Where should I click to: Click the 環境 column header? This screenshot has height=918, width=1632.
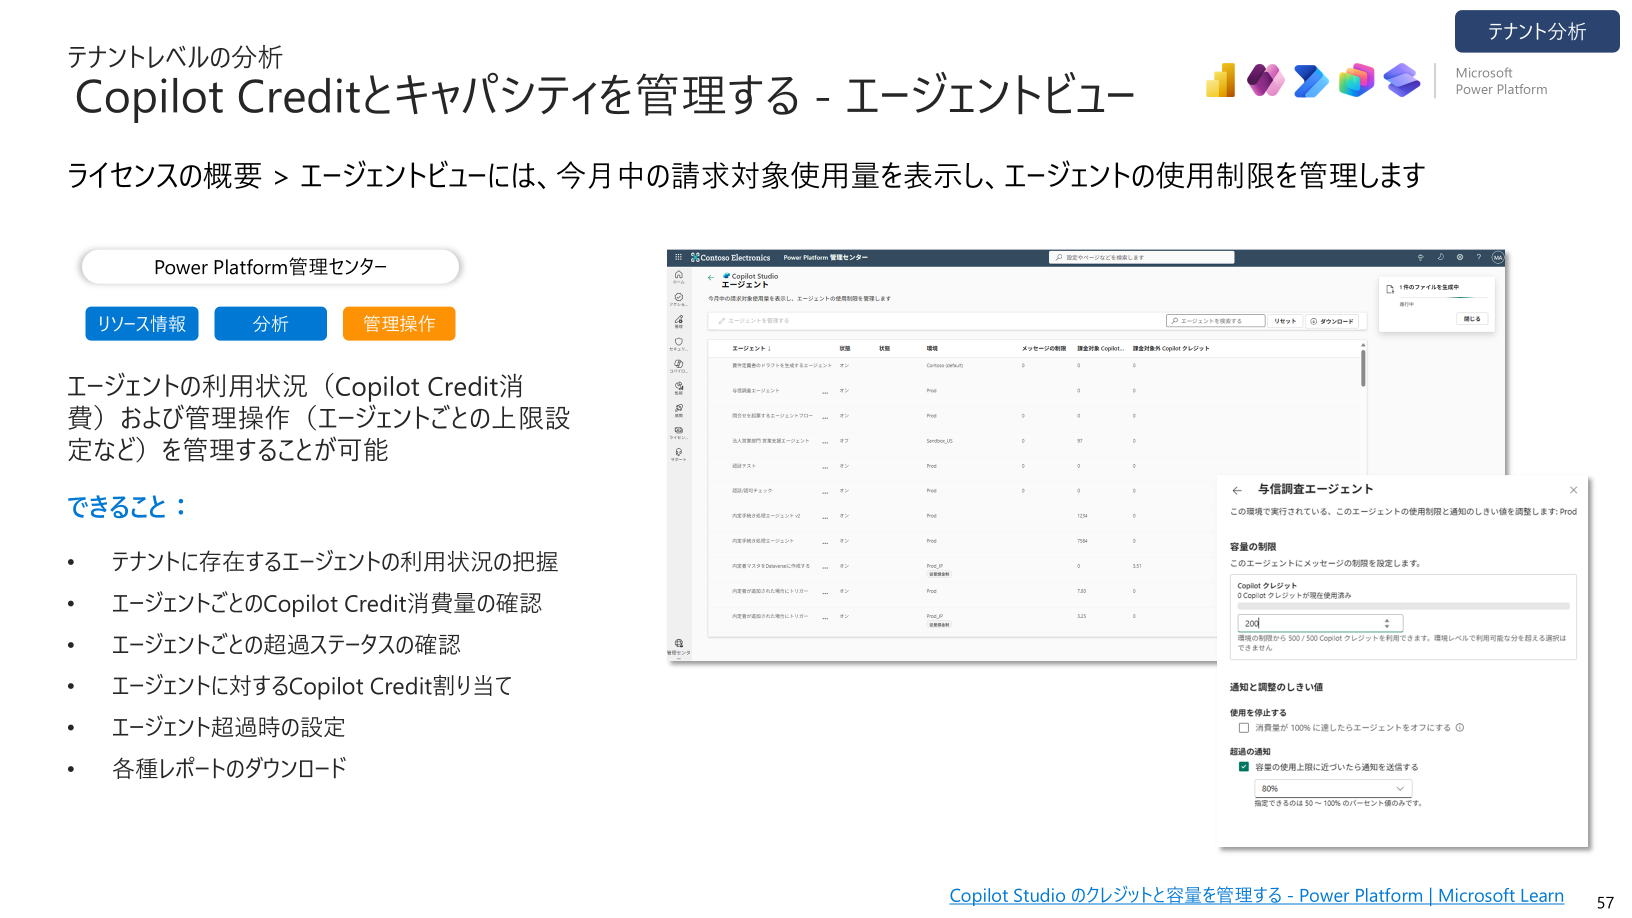[932, 349]
